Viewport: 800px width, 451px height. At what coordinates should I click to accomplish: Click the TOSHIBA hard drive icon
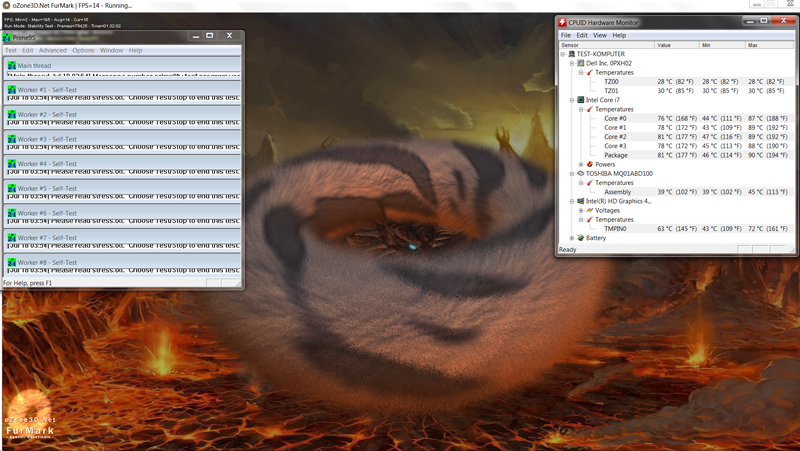point(581,173)
